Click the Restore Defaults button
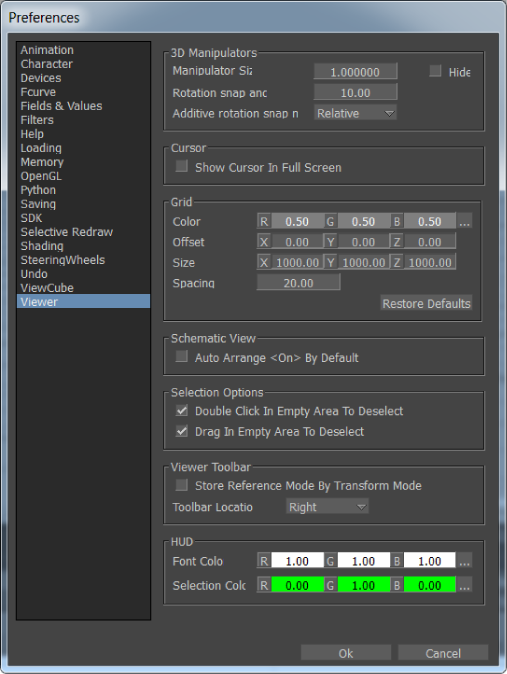The width and height of the screenshot is (507, 674). click(427, 303)
